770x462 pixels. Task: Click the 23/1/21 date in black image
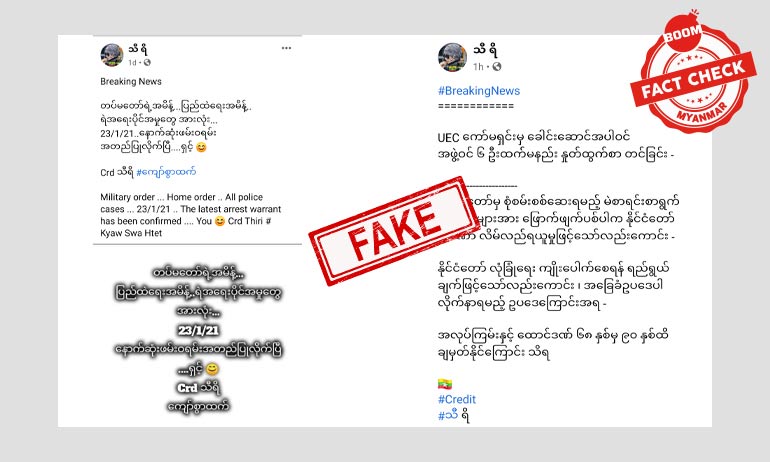(198, 330)
